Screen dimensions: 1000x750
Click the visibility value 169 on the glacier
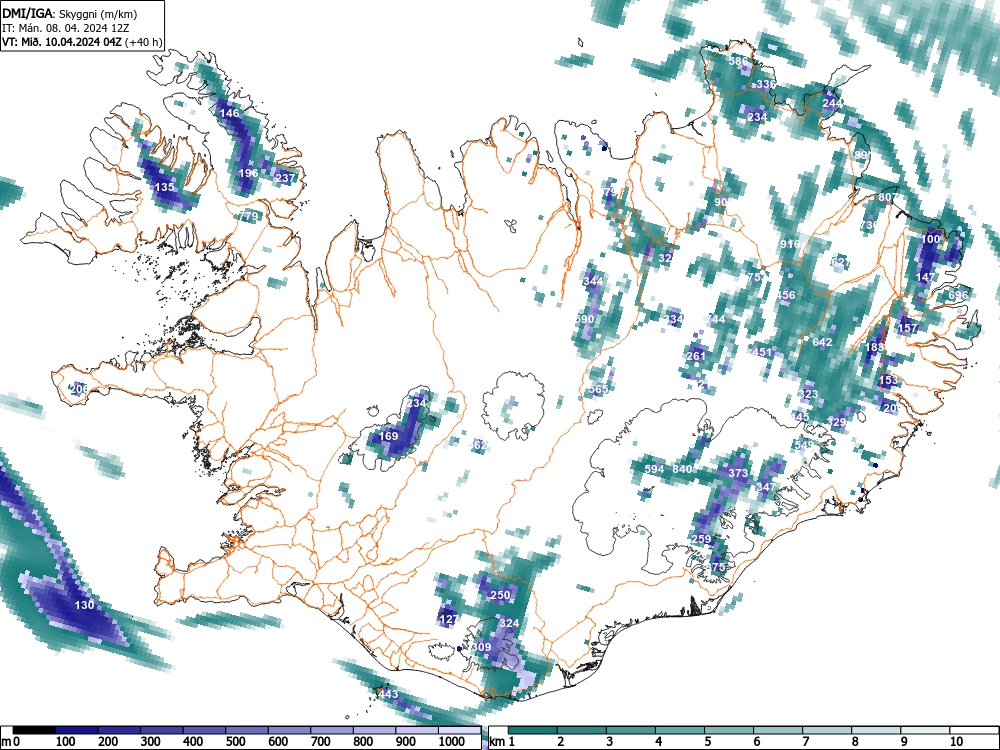(x=388, y=436)
